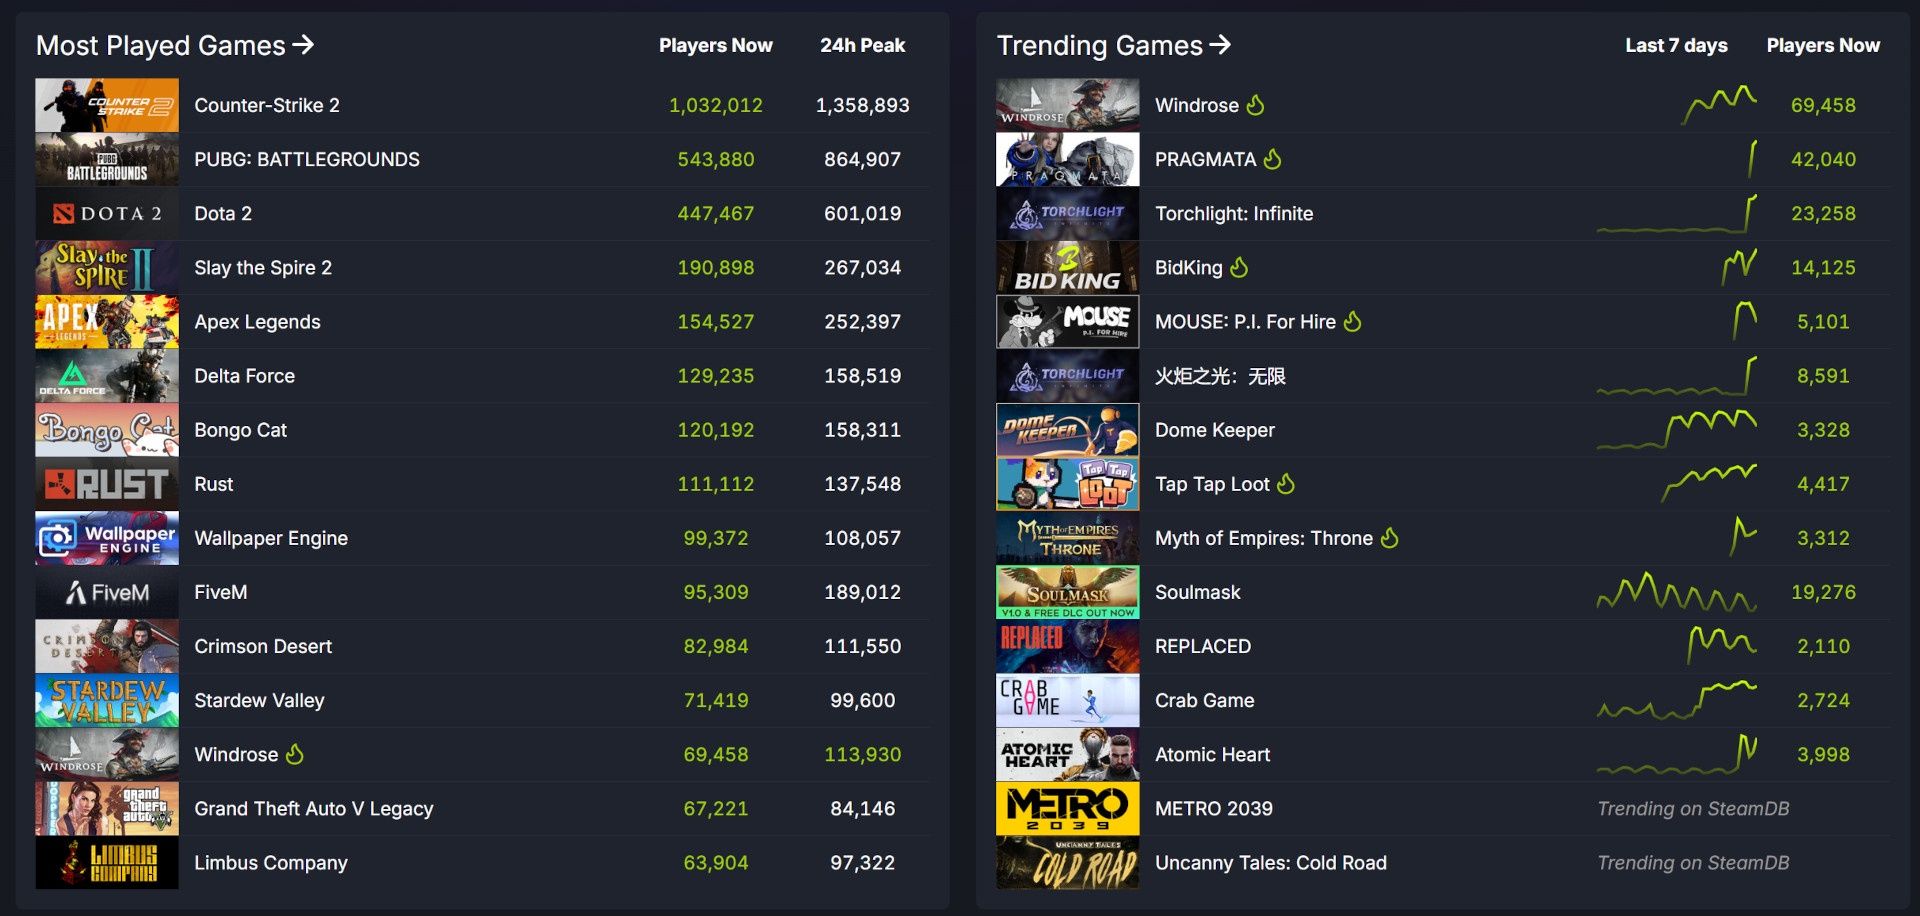Open the Dome Keeper cover image

[1068, 429]
